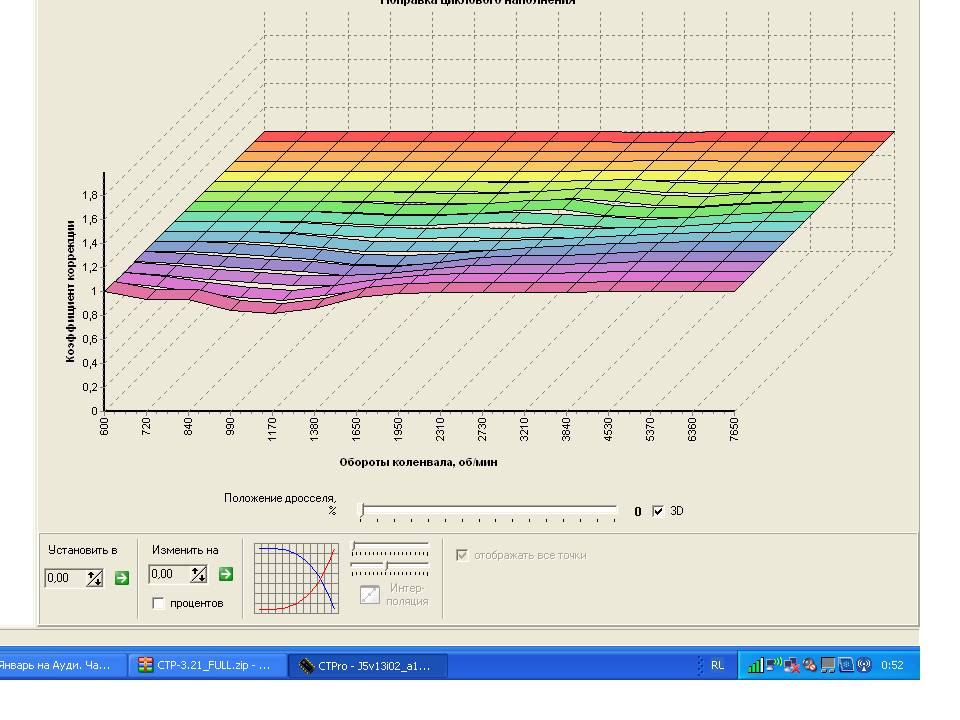Viewport: 960px width, 720px height.
Task: Click the radio tower tray icon
Action: coord(864,665)
